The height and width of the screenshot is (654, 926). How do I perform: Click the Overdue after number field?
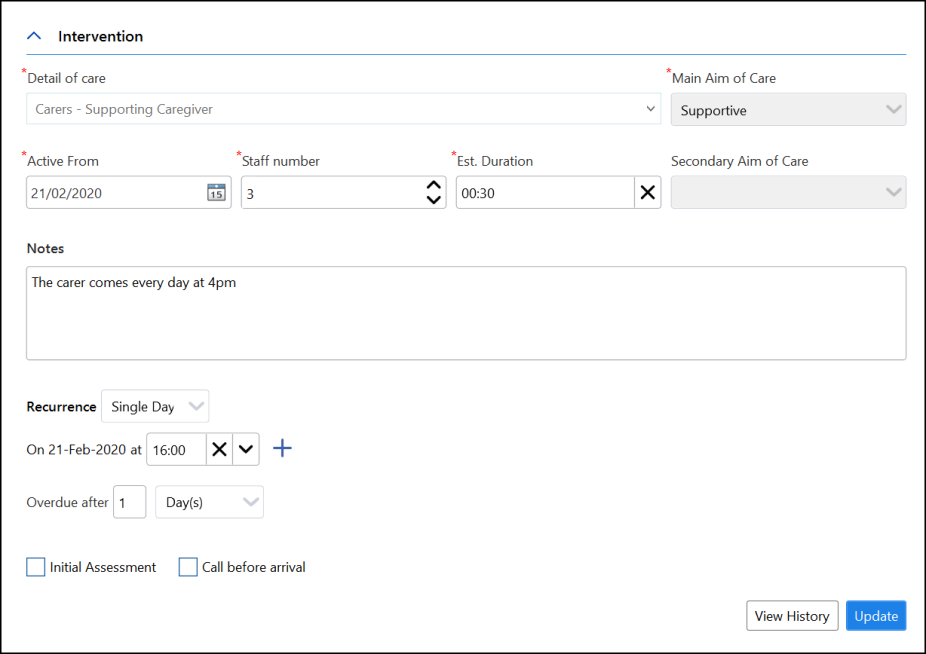tap(129, 502)
